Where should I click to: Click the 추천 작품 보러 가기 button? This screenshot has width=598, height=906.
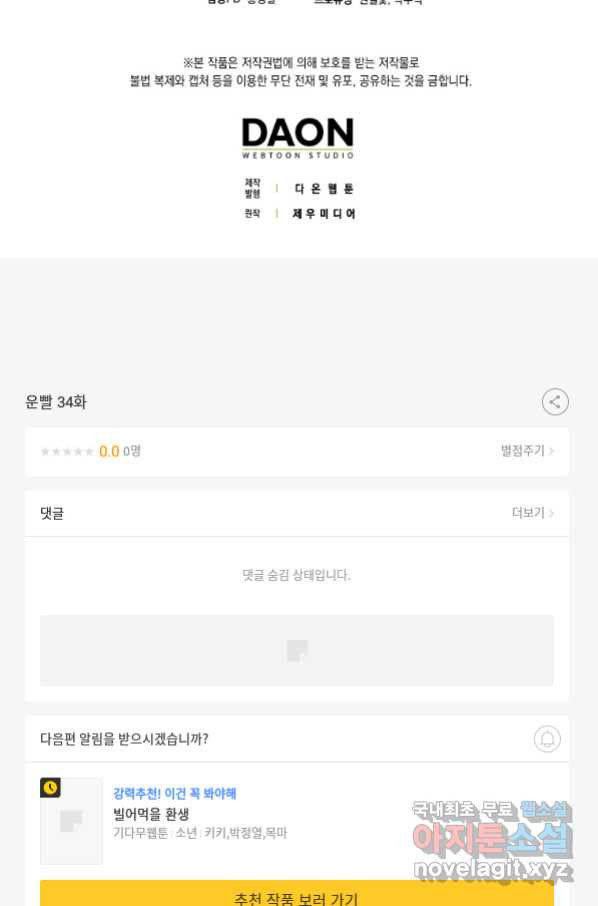point(297,893)
